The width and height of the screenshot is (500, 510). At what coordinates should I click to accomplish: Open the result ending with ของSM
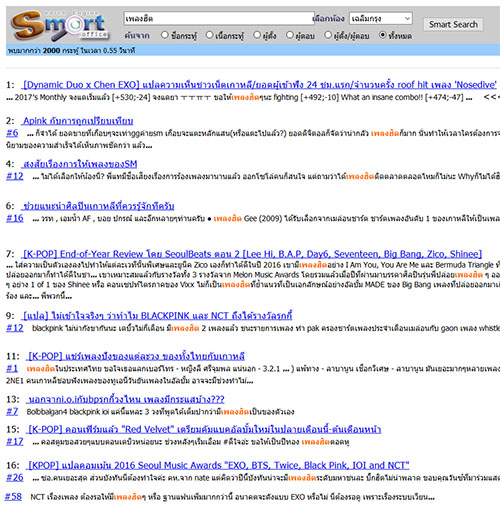coord(80,164)
